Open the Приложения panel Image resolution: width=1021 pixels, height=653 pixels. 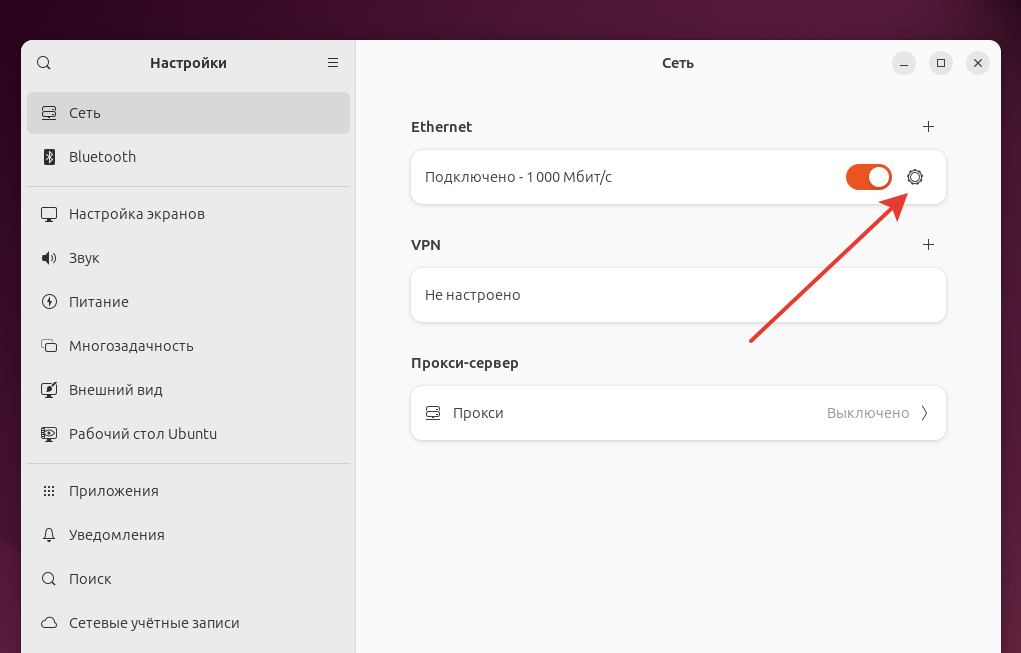coord(188,491)
